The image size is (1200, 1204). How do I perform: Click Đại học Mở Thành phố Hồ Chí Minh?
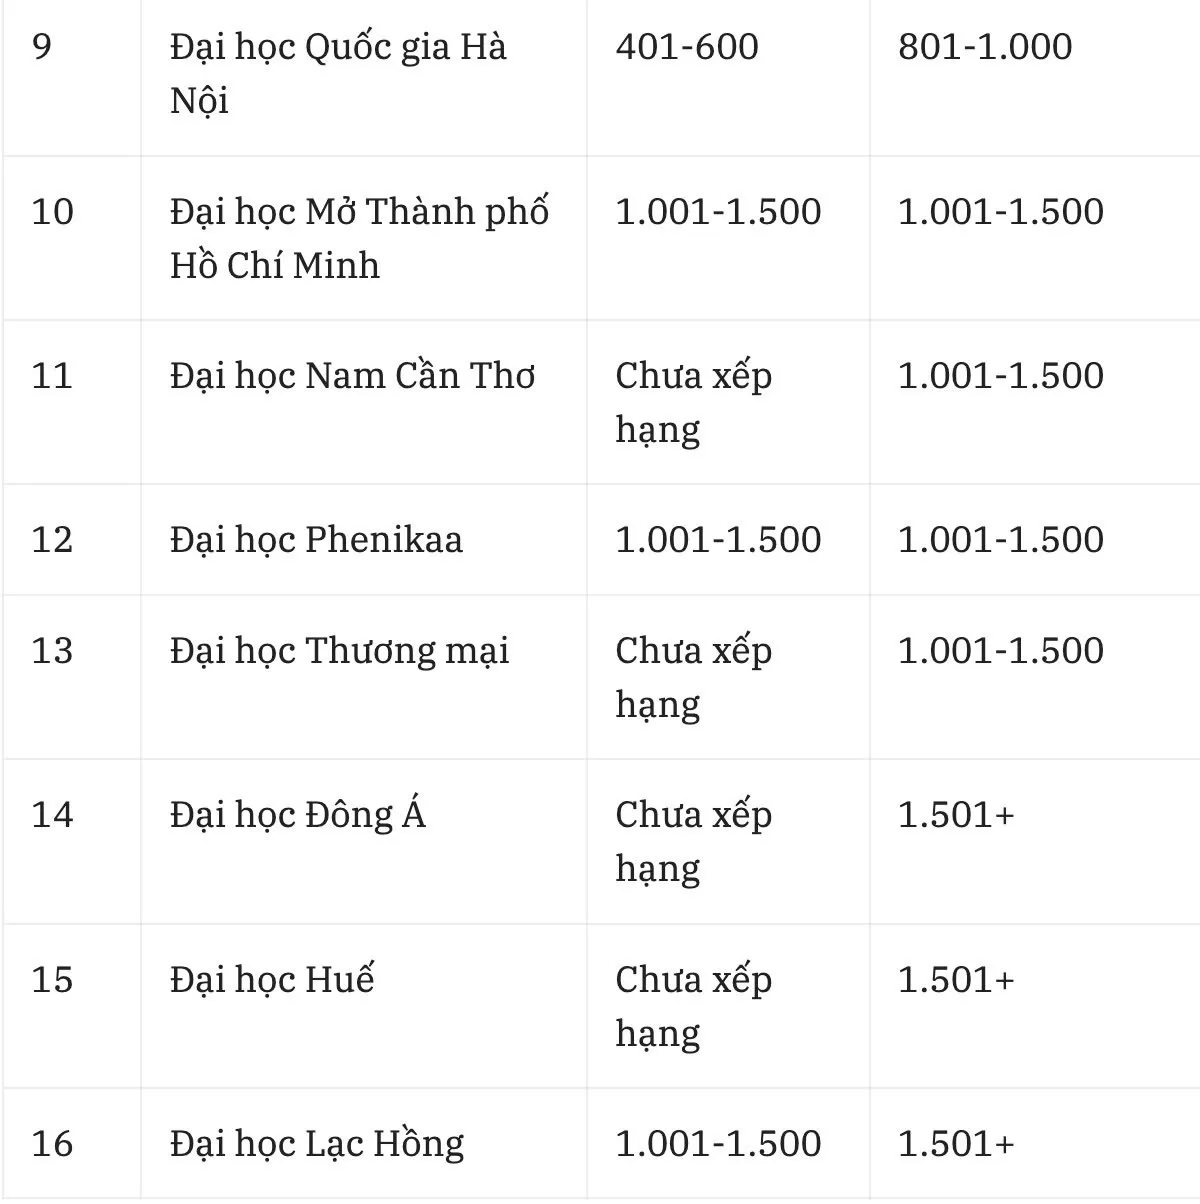359,239
